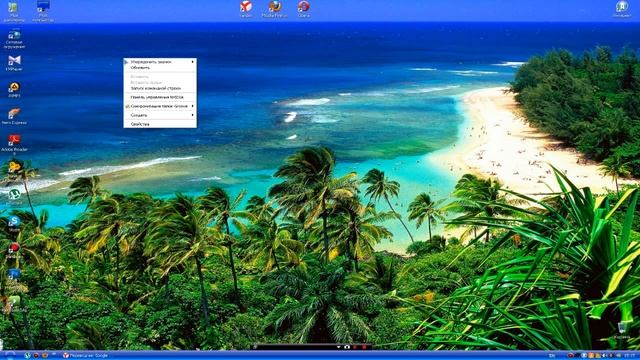Viewport: 640px width, 360px height.
Task: Click the language indicator in the tray
Action: coord(552,356)
